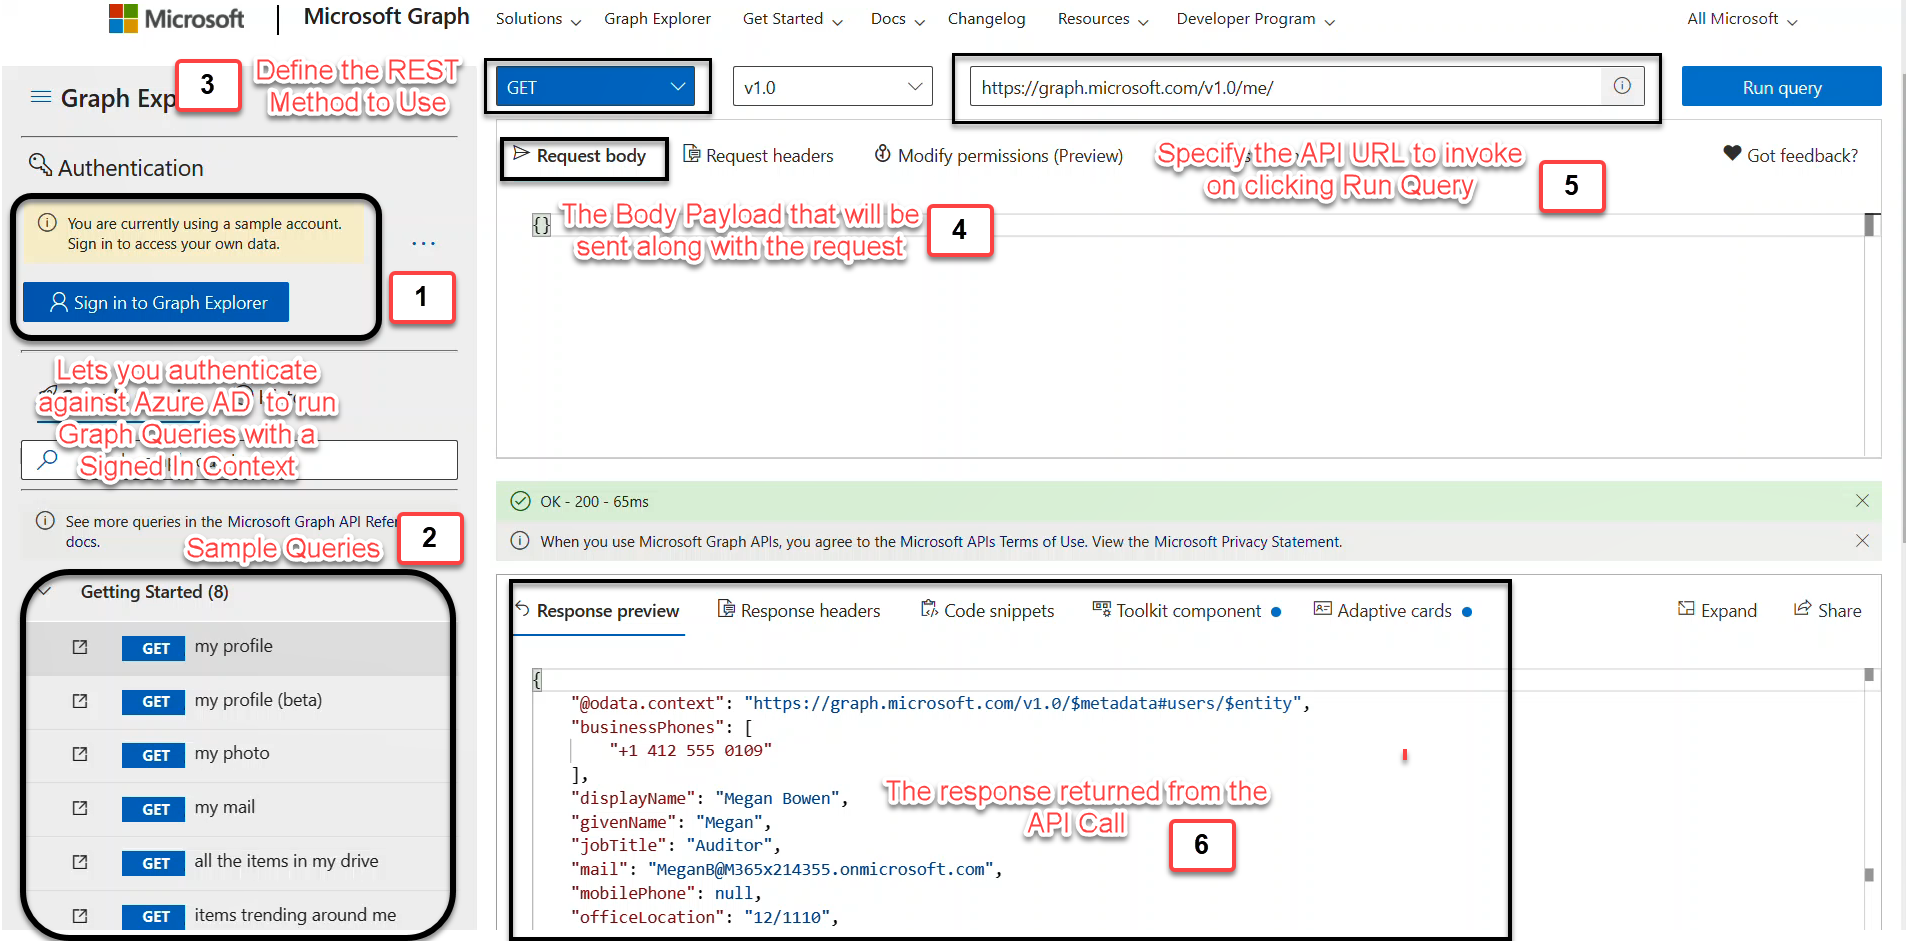Screen dimensions: 1906x941
Task: Open the 'all the items in my drive' docs icon
Action: [x=80, y=862]
